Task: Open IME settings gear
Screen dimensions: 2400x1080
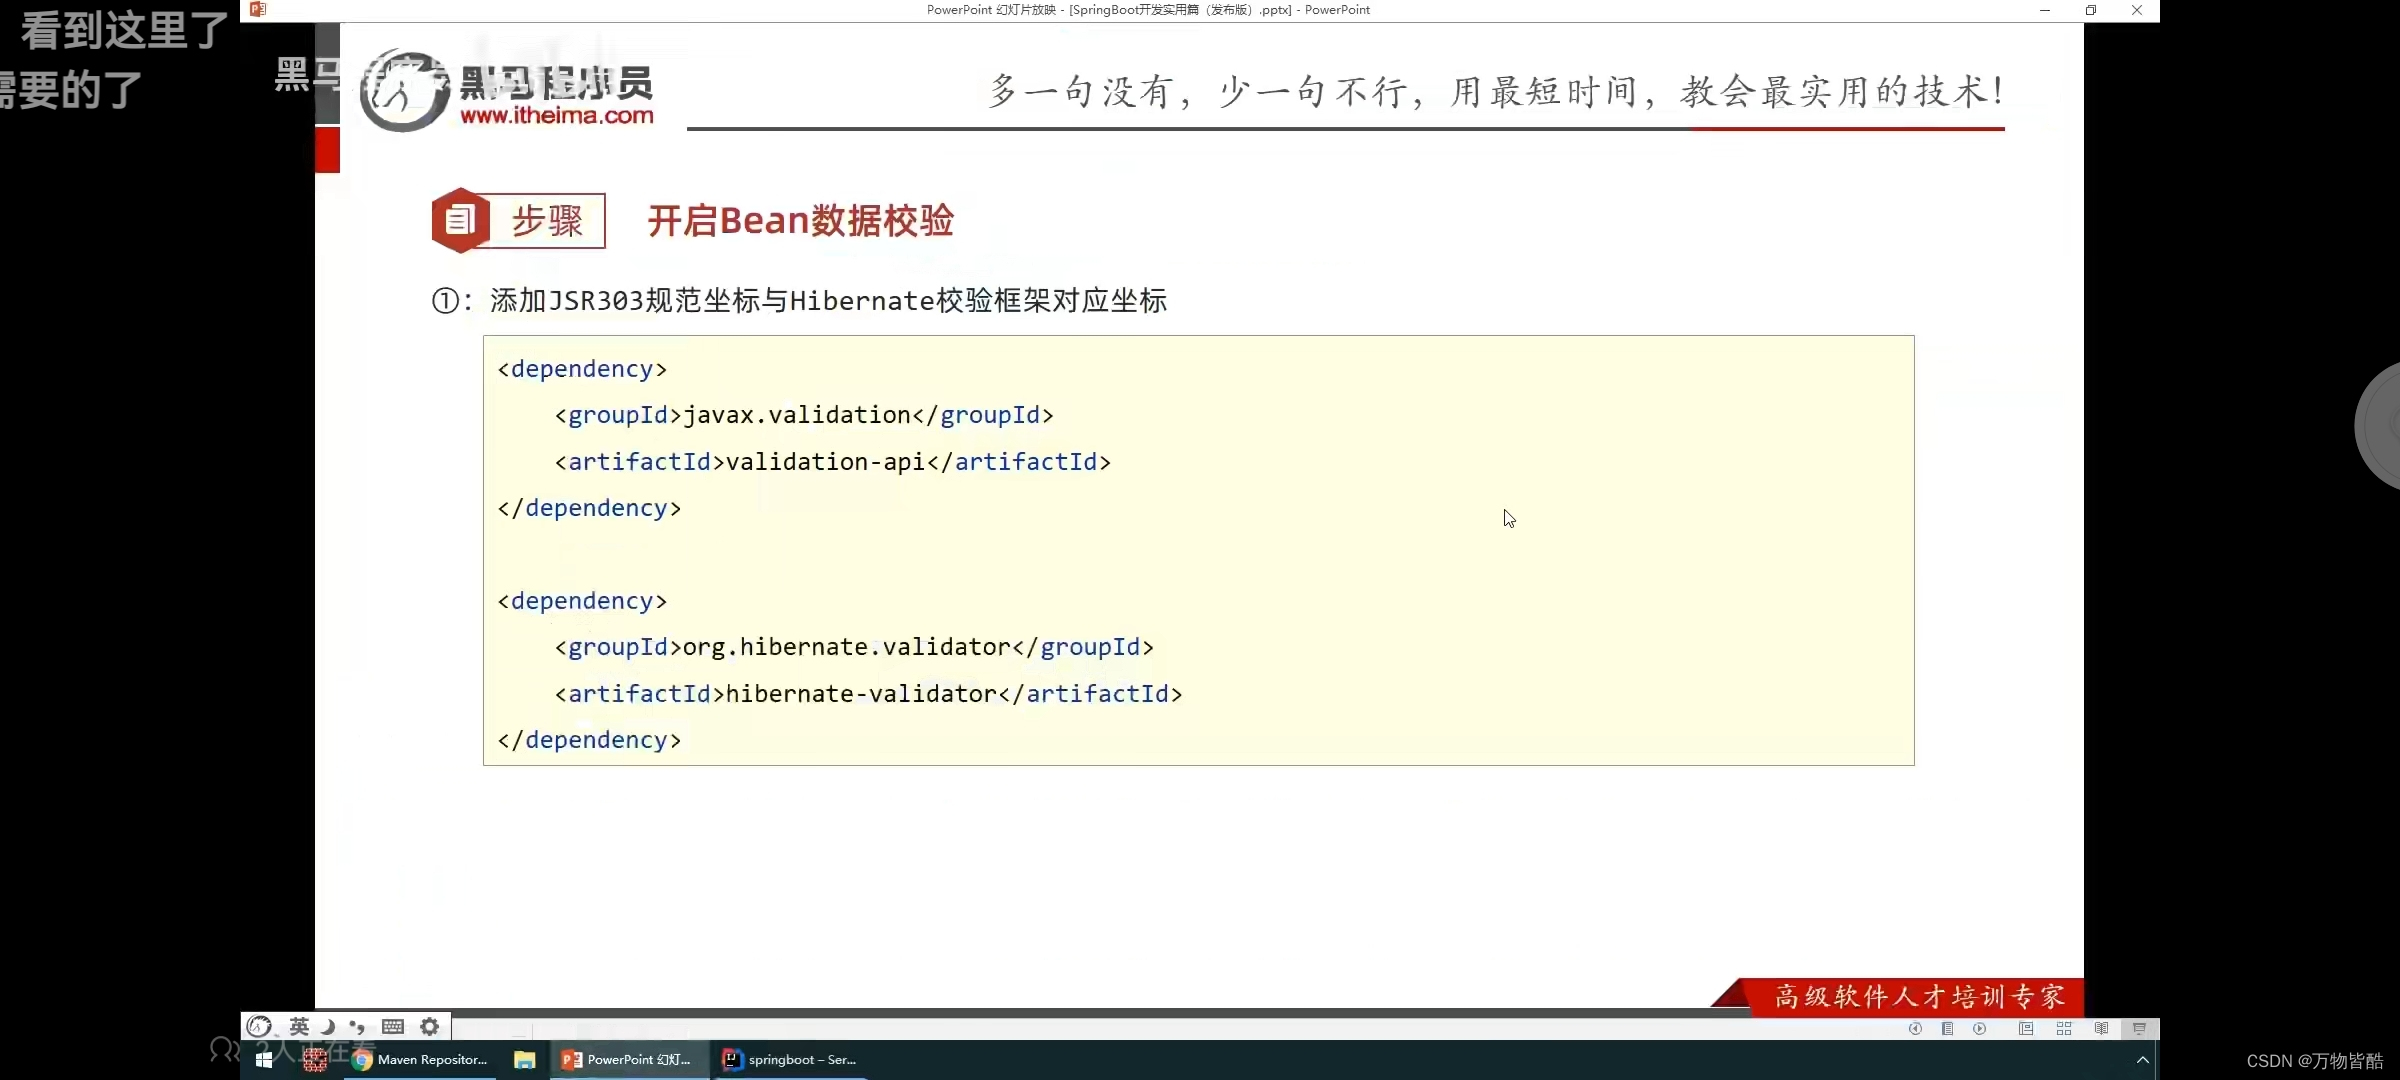Action: pyautogui.click(x=430, y=1026)
